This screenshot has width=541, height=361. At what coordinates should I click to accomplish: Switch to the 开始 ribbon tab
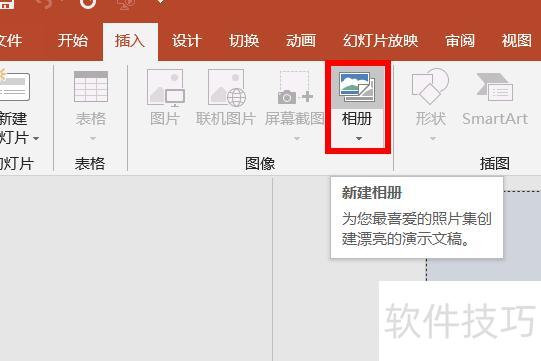point(72,41)
